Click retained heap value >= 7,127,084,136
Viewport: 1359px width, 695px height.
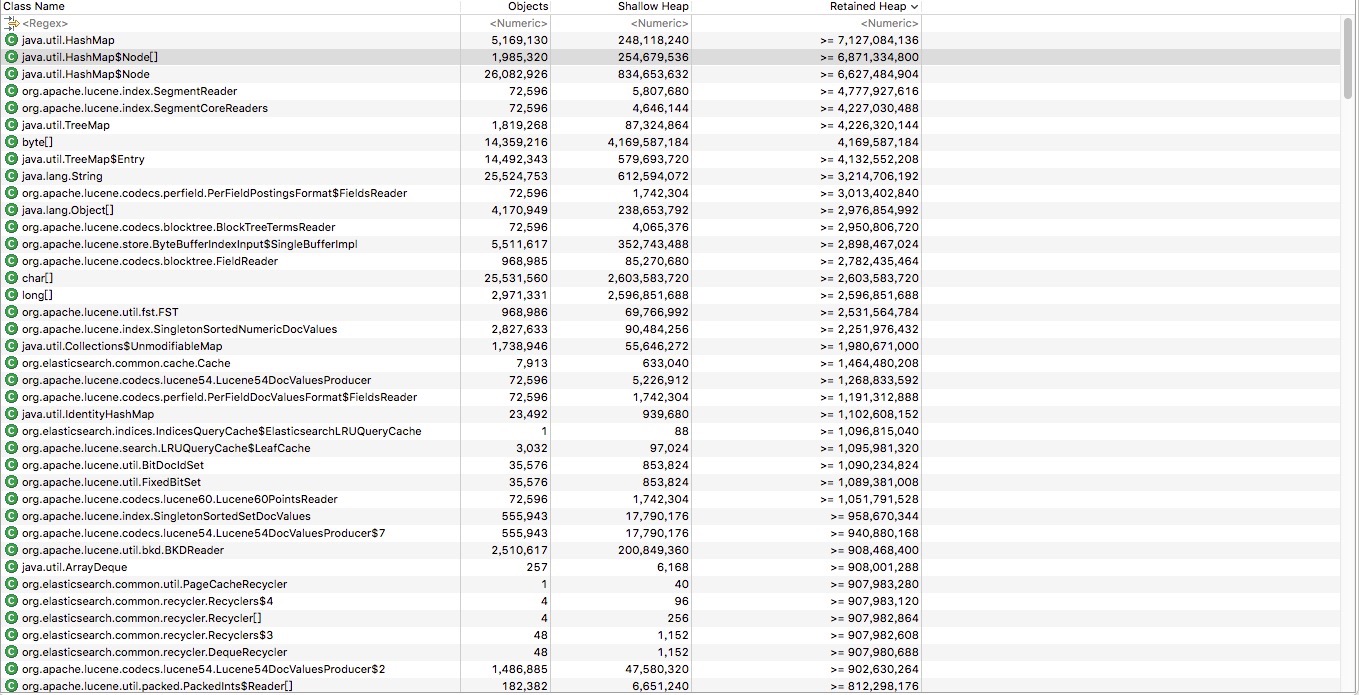coord(869,40)
